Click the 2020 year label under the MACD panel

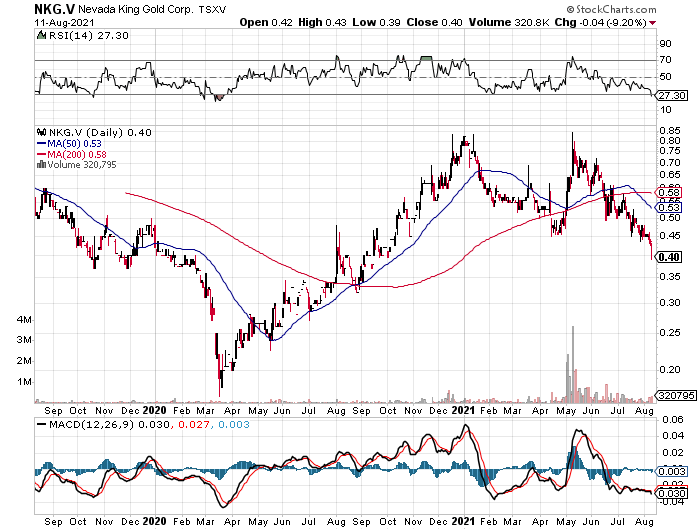(x=154, y=521)
